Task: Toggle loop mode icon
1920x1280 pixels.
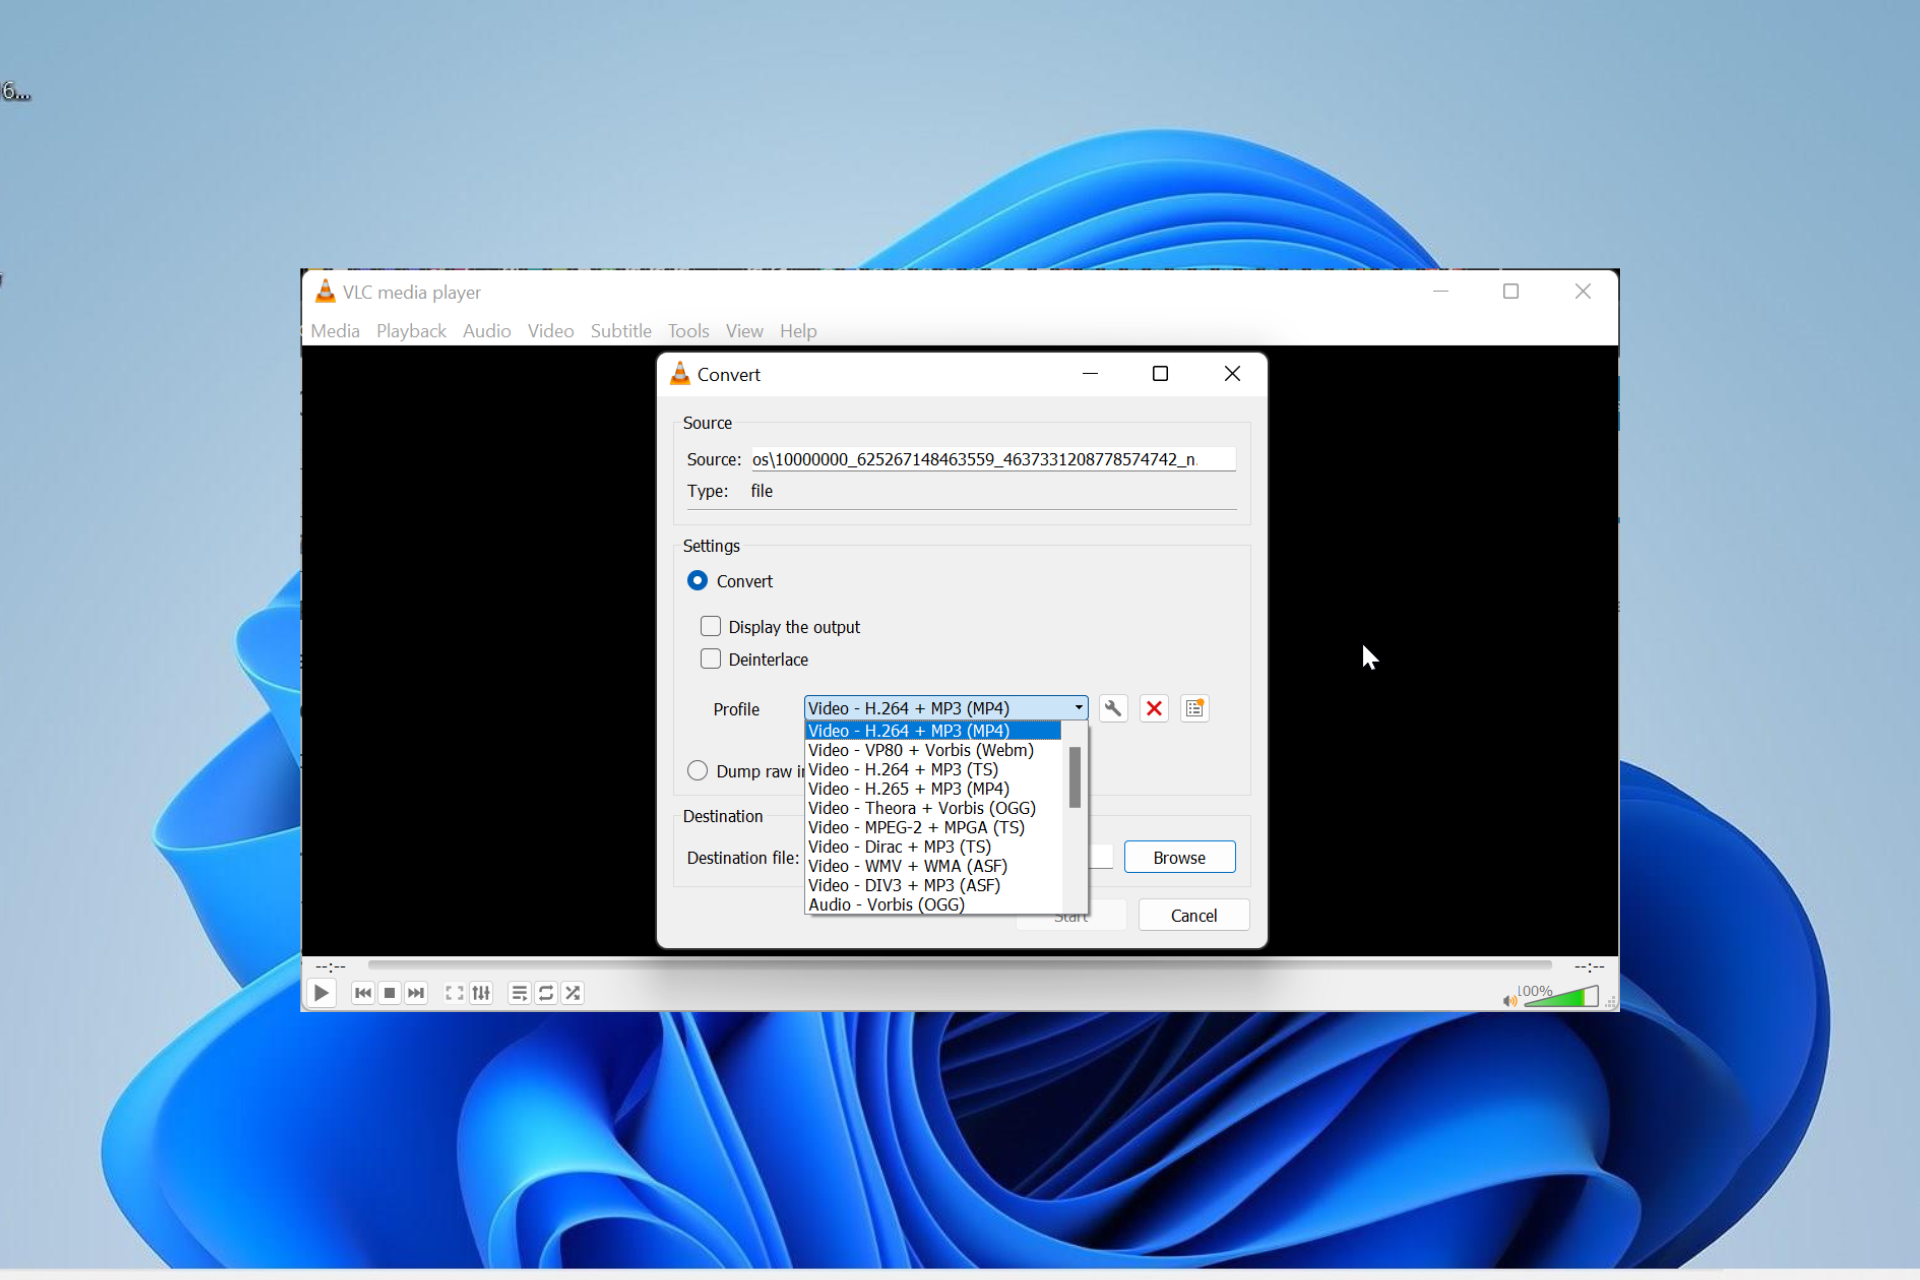Action: (546, 993)
